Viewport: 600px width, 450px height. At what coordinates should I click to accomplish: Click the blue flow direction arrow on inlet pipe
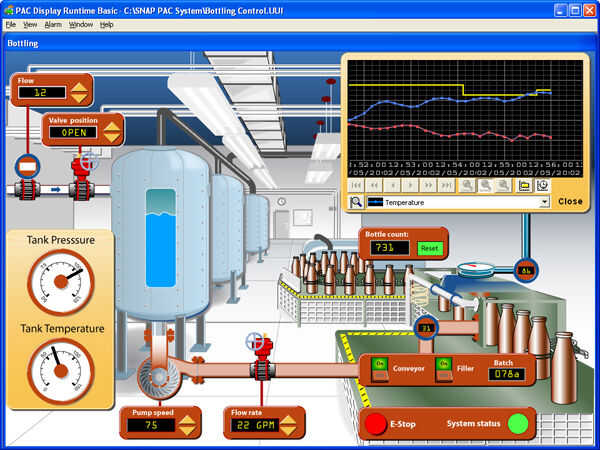pyautogui.click(x=56, y=189)
